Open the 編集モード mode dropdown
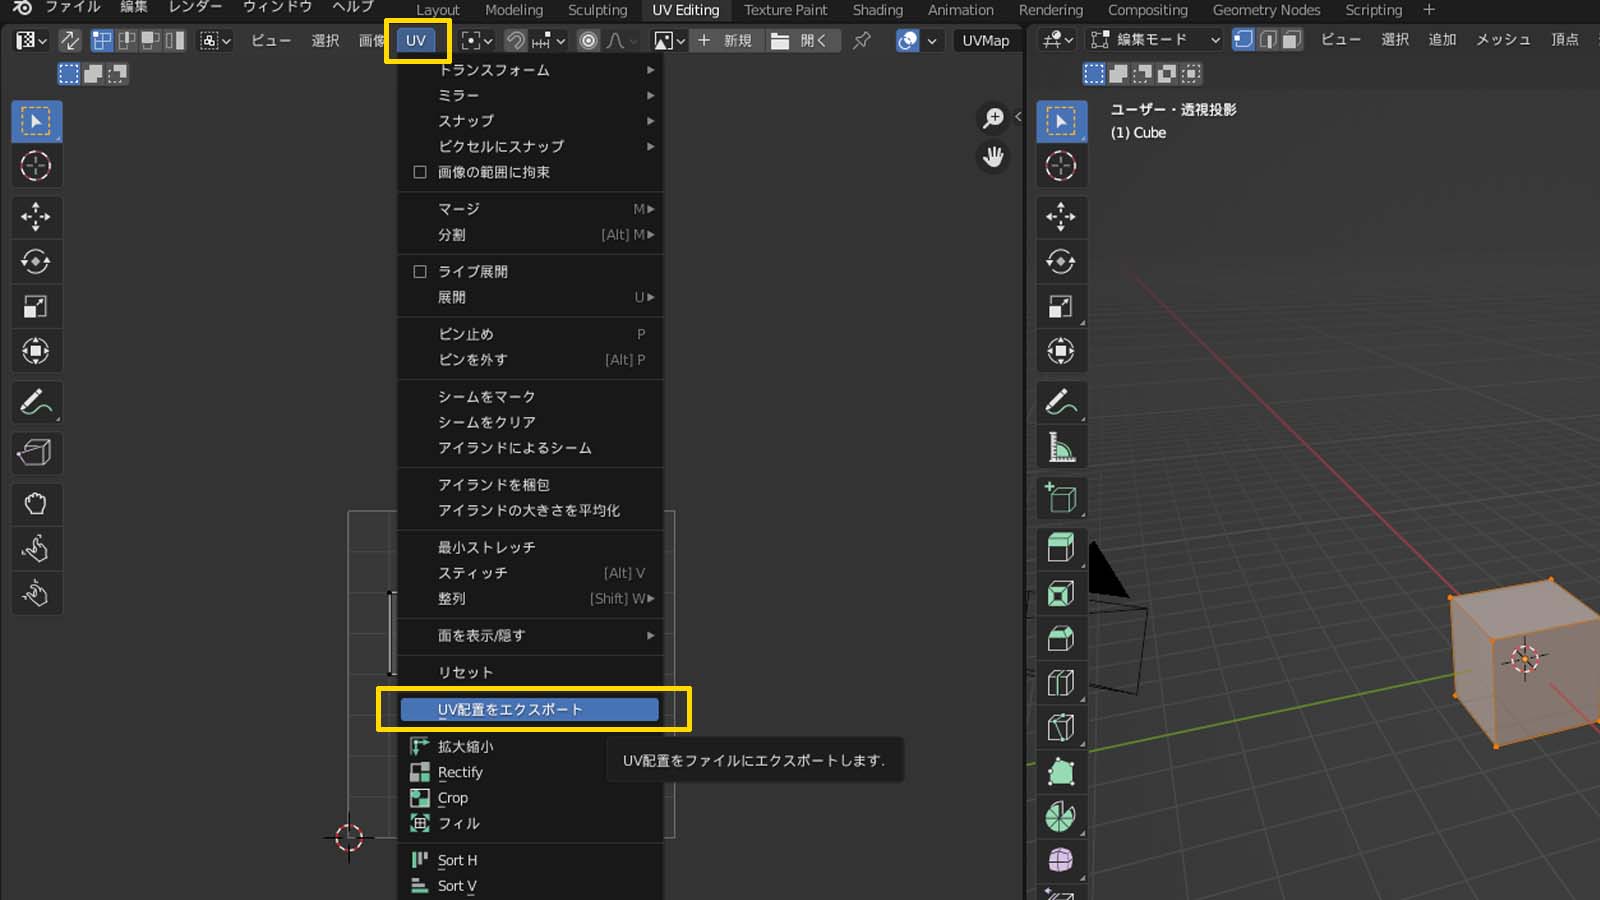This screenshot has width=1600, height=900. click(1155, 40)
